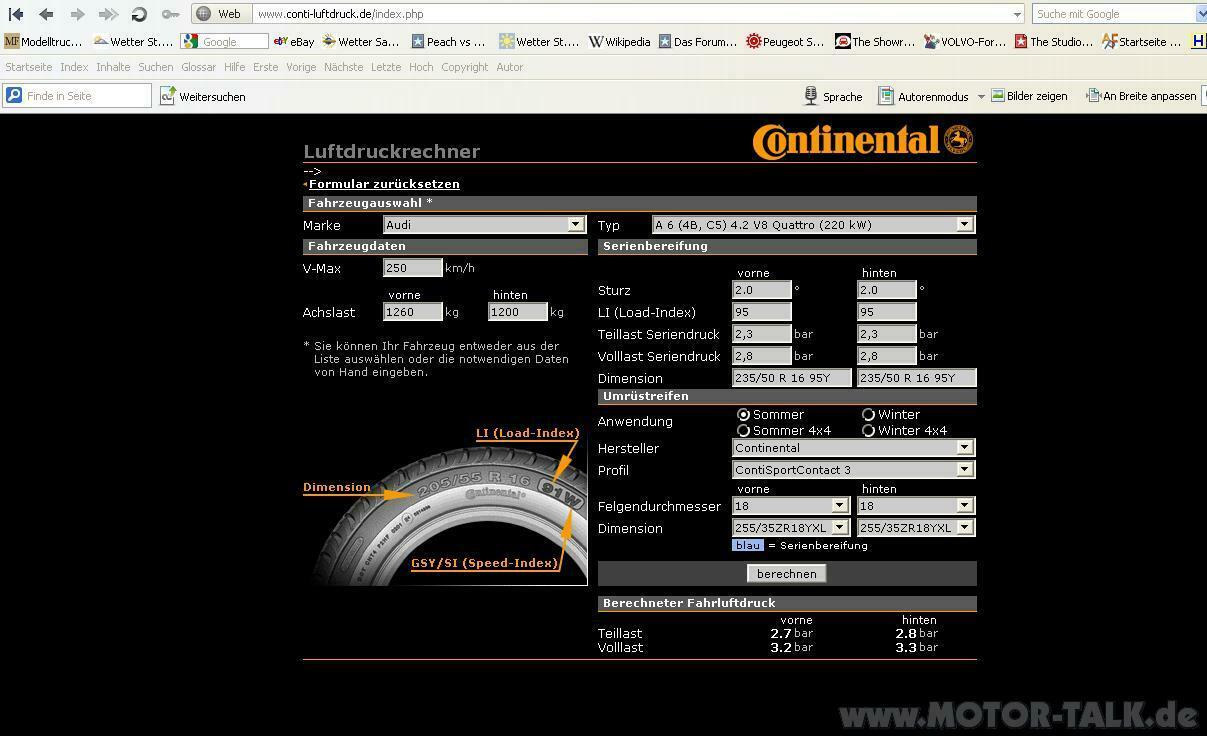Open the The Showr... bookmark
Screen dimensions: 1207x736
[x=875, y=41]
